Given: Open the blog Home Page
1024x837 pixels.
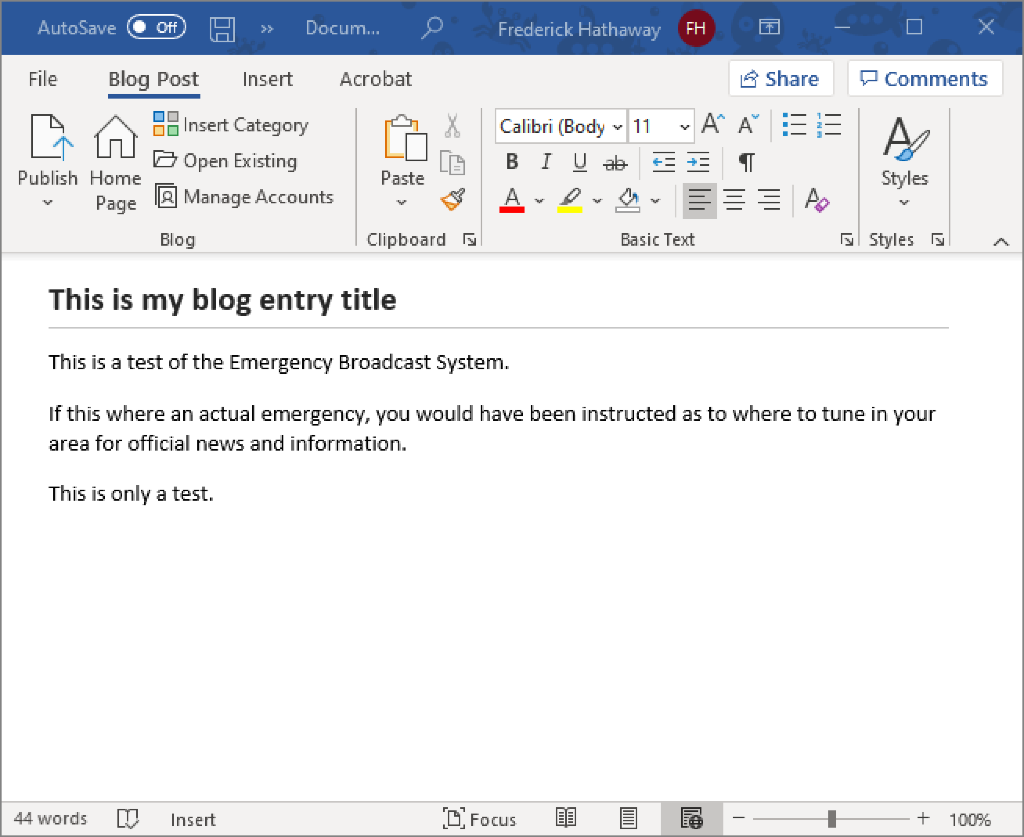Looking at the screenshot, I should (x=116, y=163).
